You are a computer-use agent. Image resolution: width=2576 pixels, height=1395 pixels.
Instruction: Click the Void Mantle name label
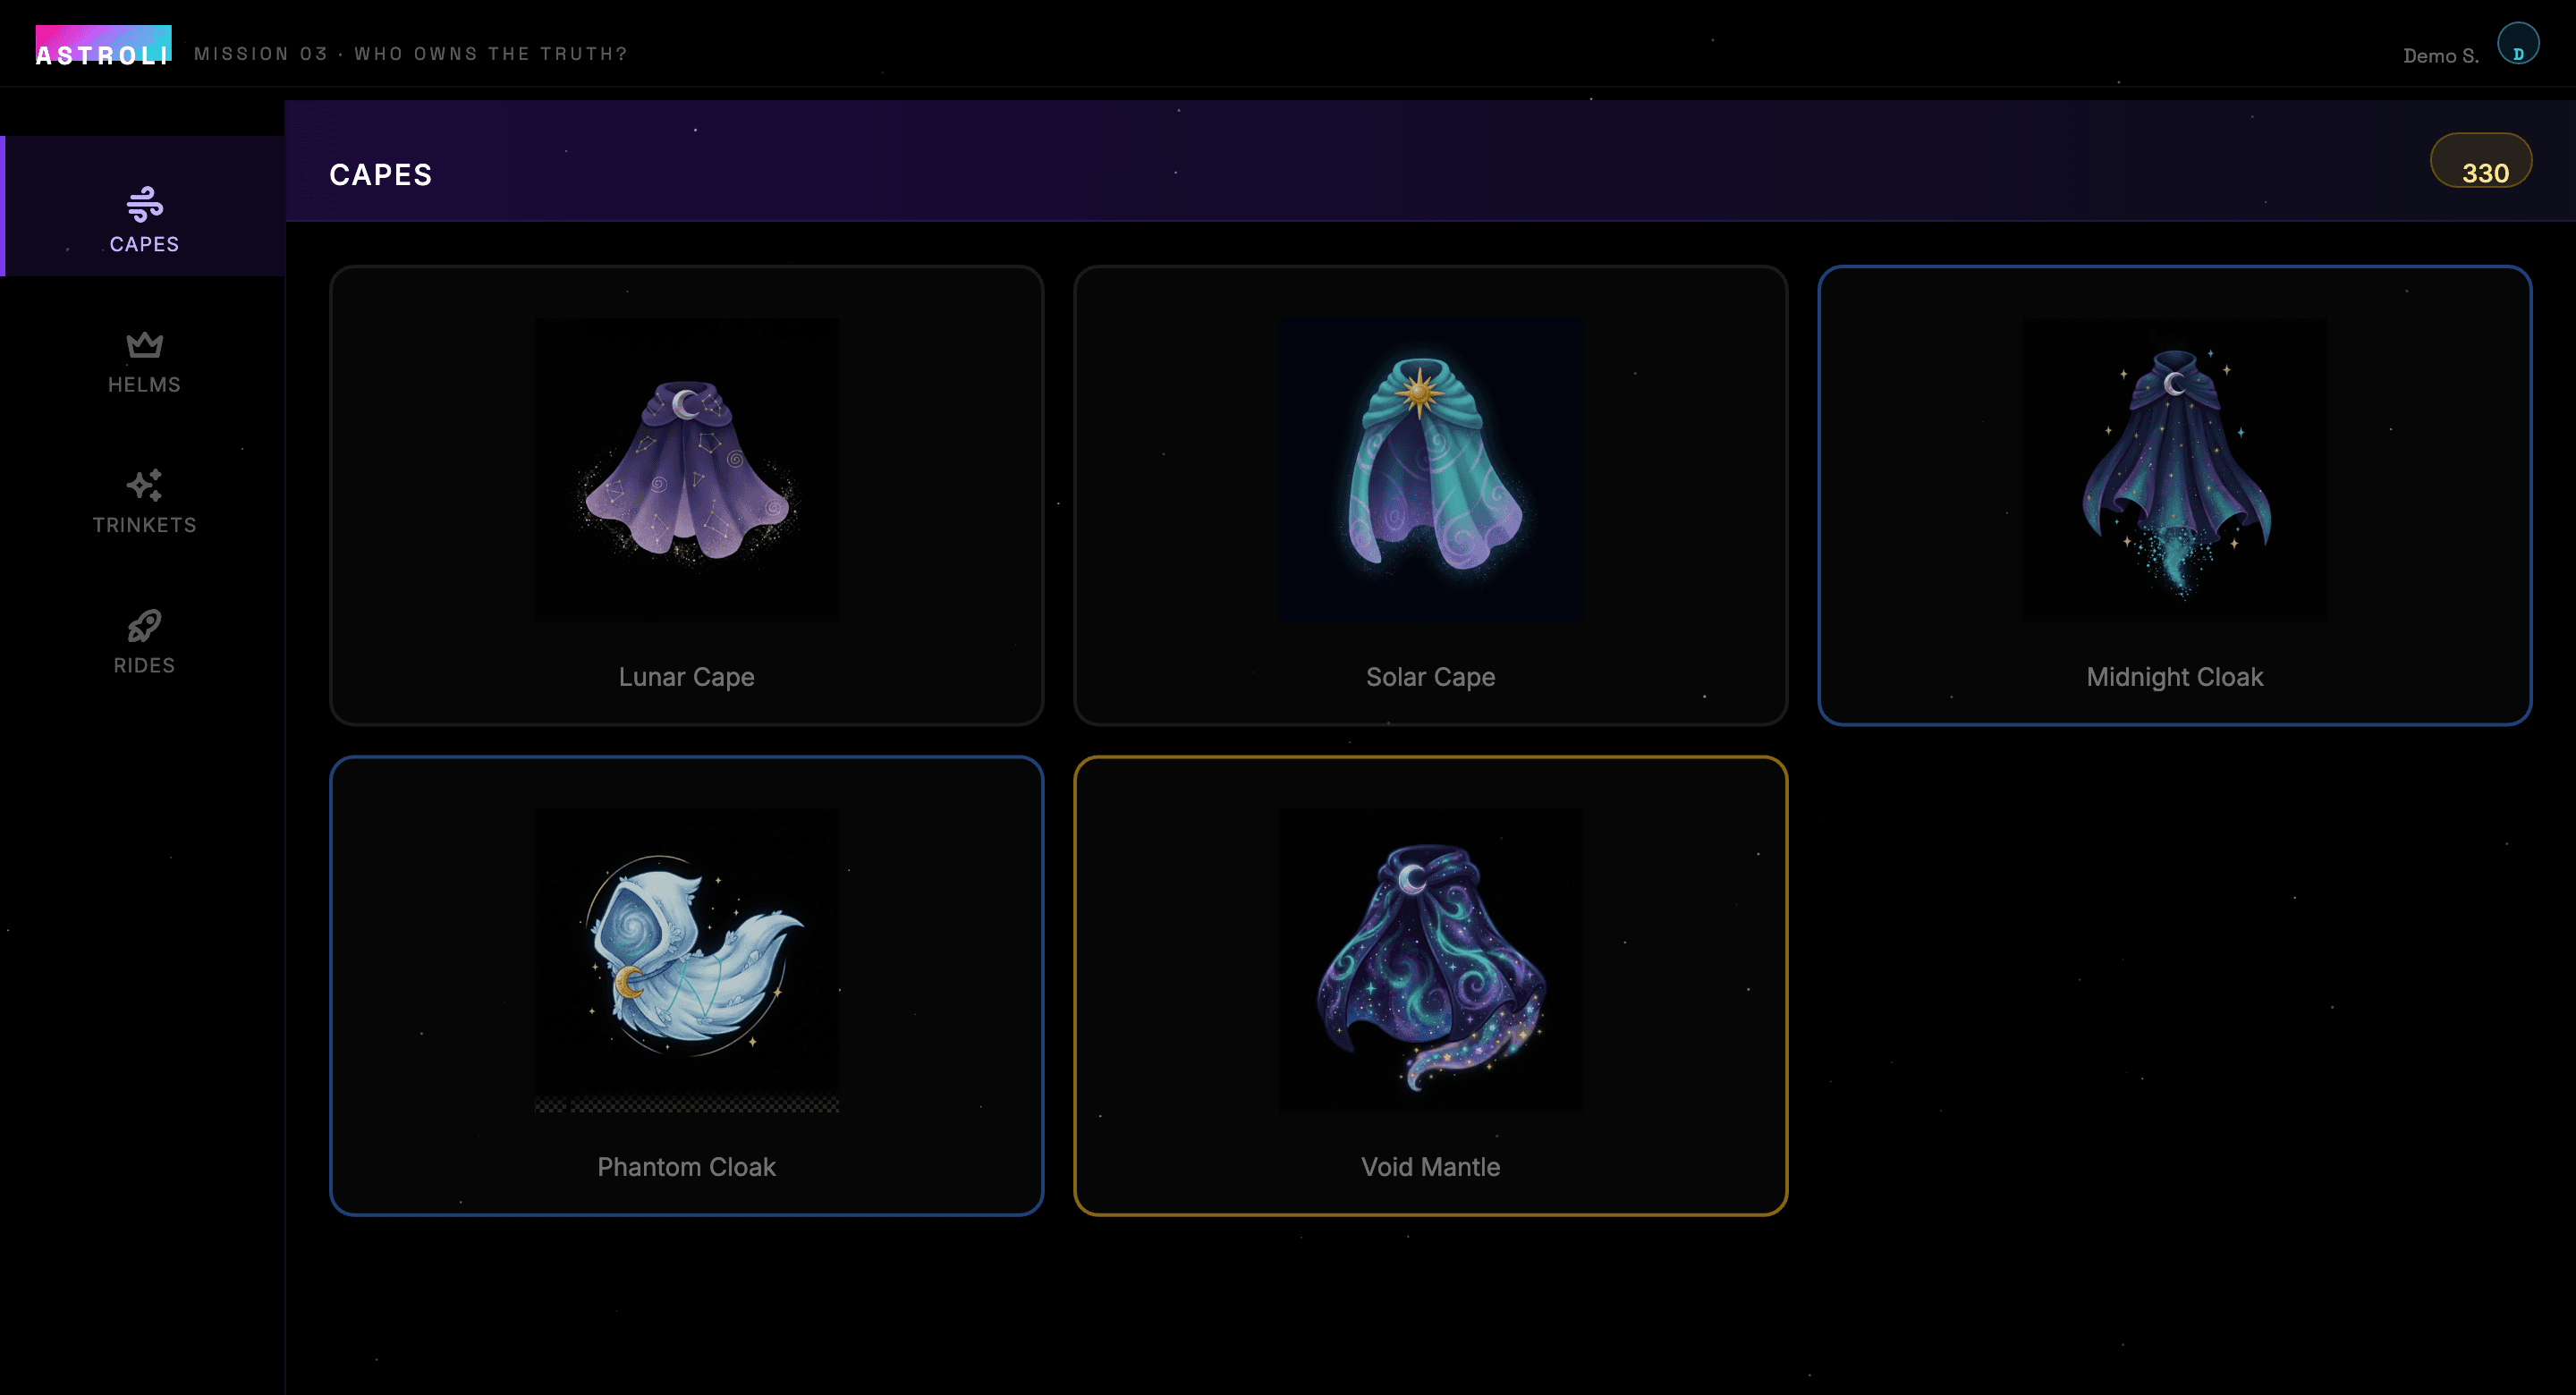tap(1430, 1167)
